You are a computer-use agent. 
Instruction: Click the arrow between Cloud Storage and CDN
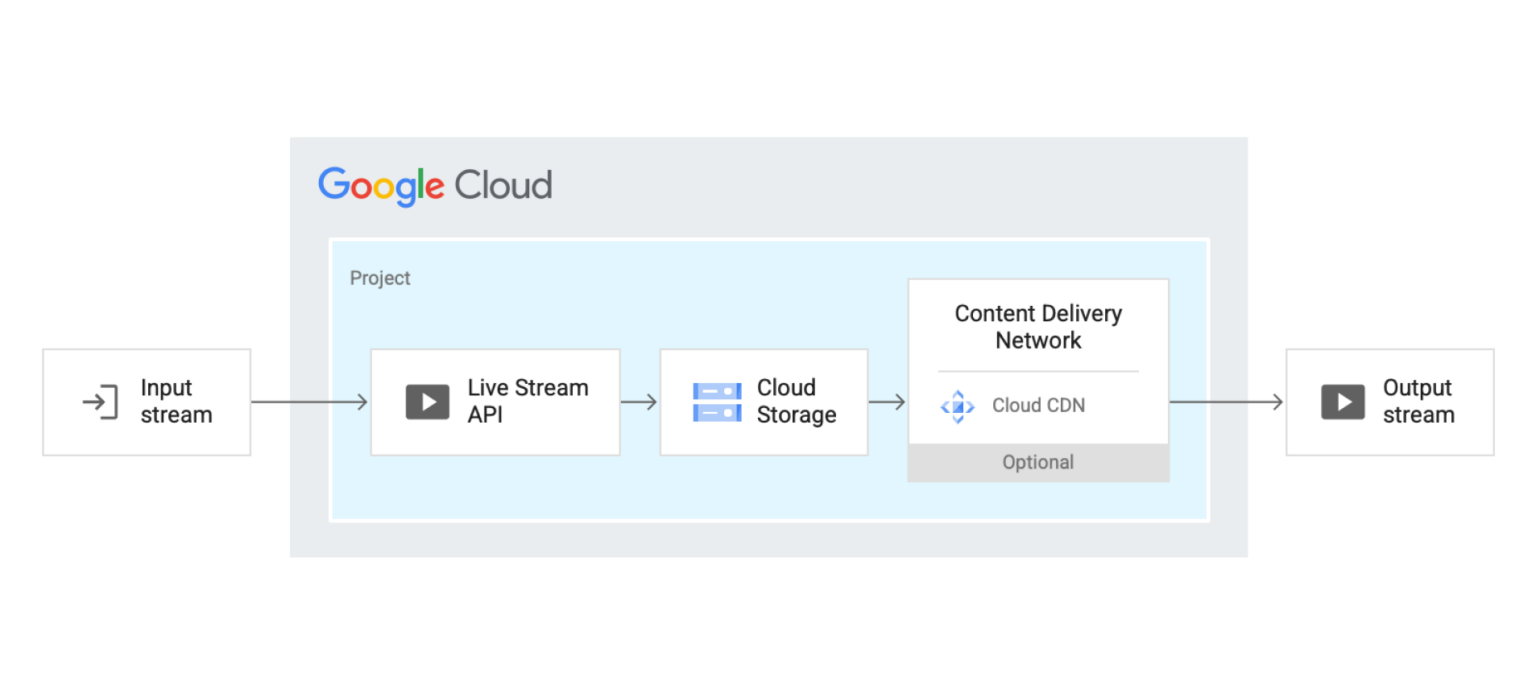pyautogui.click(x=888, y=401)
